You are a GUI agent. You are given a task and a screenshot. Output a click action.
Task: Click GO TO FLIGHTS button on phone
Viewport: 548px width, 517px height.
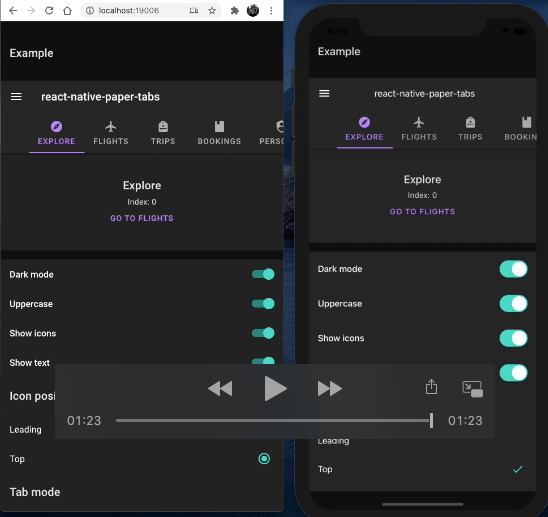point(422,211)
